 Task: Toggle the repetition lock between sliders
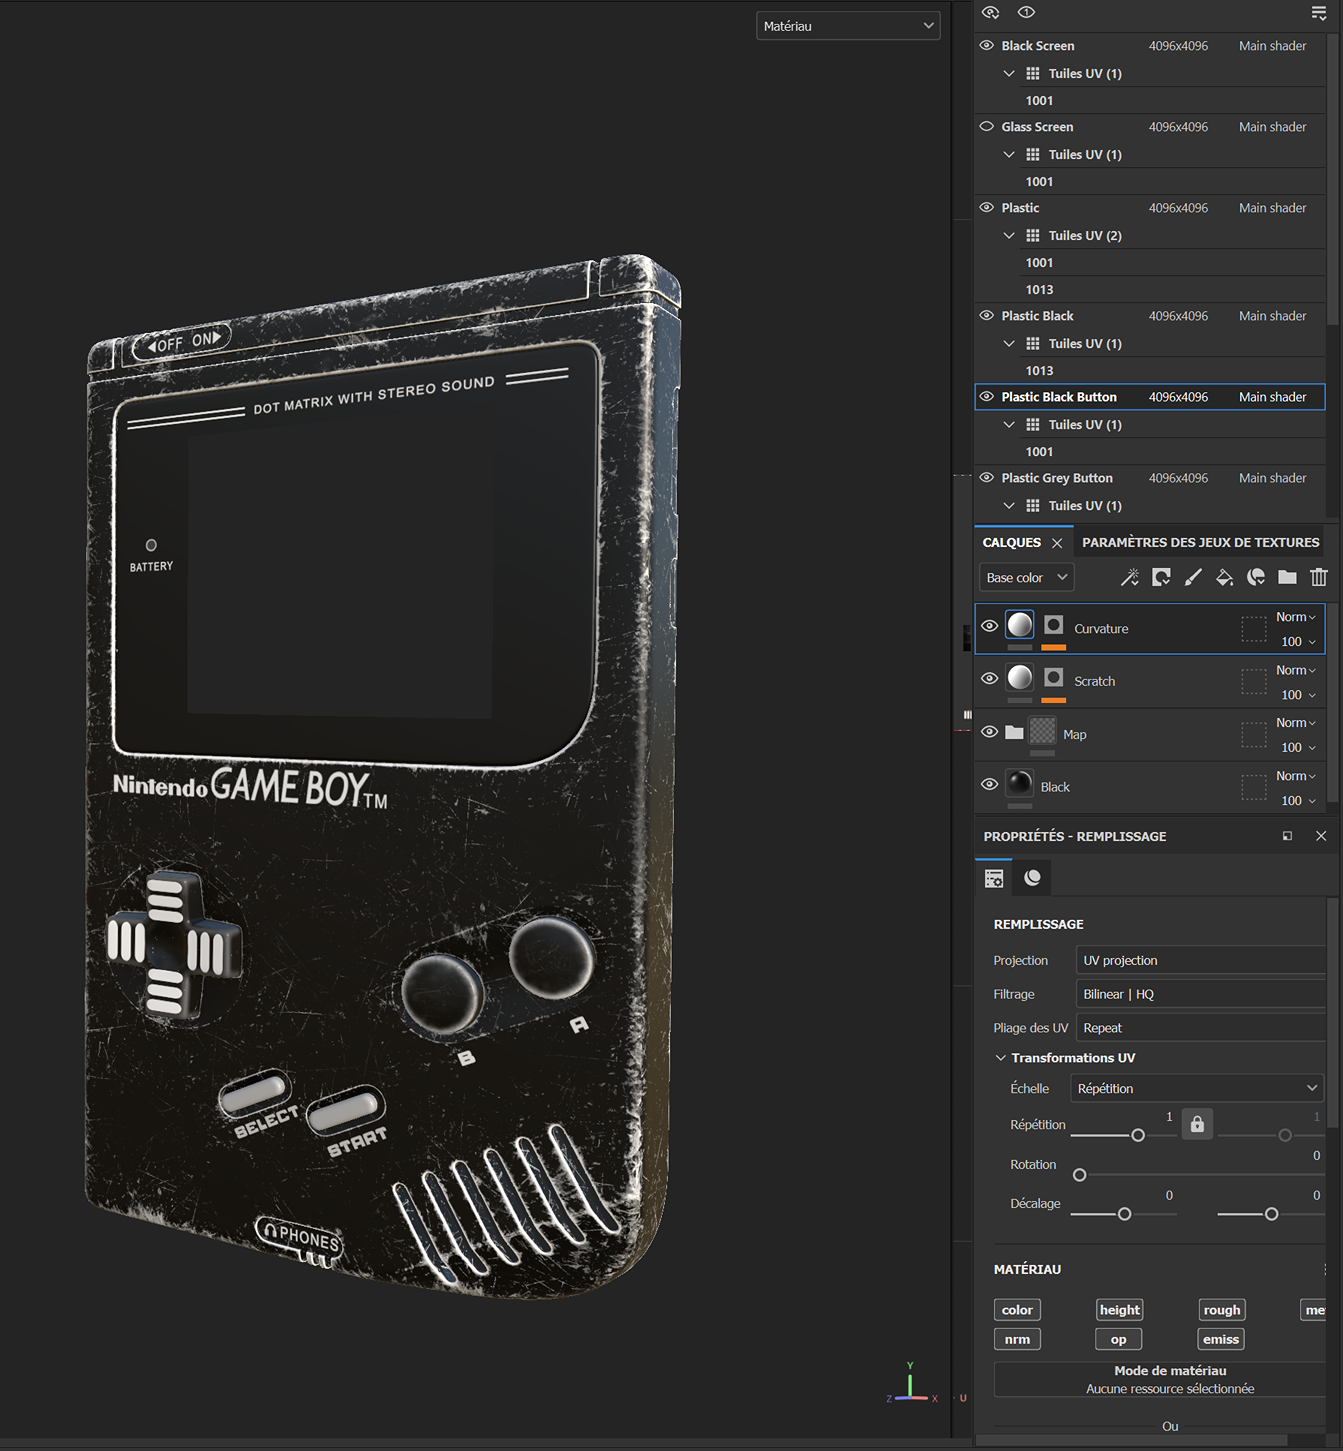[1197, 1123]
